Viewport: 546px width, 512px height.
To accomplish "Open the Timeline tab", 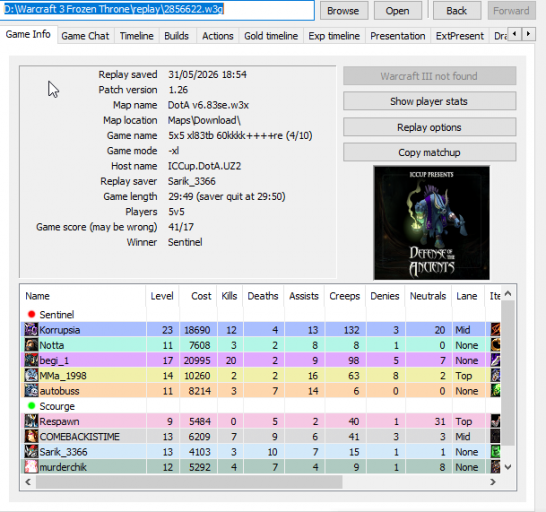I will (136, 36).
